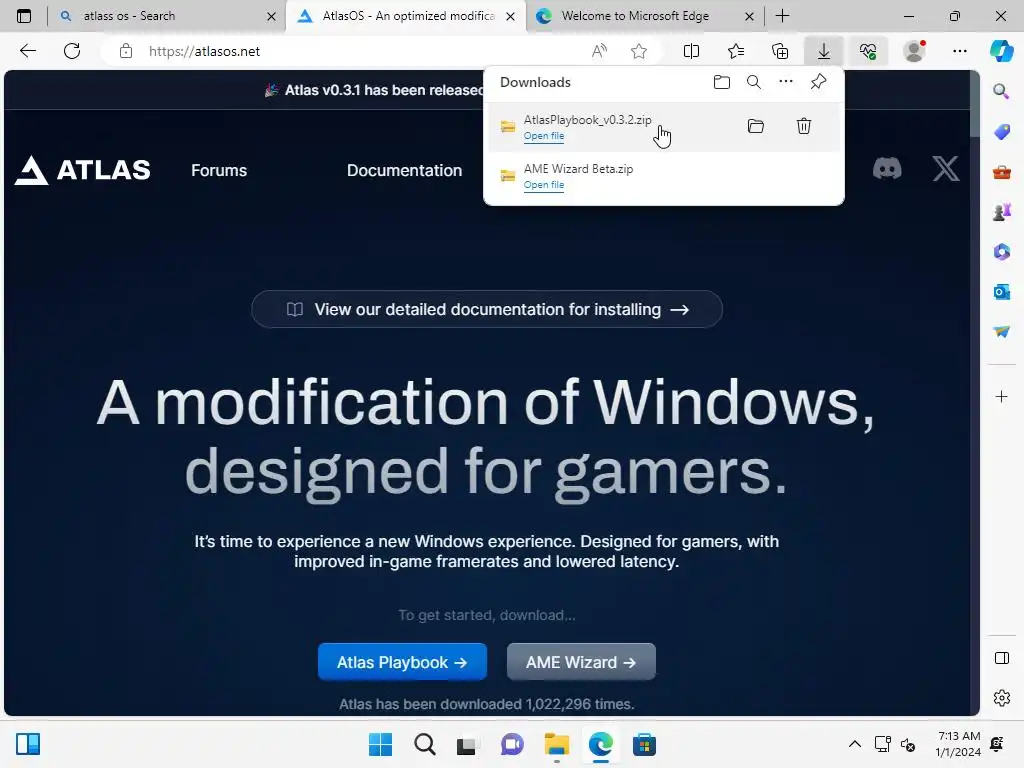The height and width of the screenshot is (768, 1024).
Task: Open sidebar Tools briefcase icon
Action: pos(1002,172)
